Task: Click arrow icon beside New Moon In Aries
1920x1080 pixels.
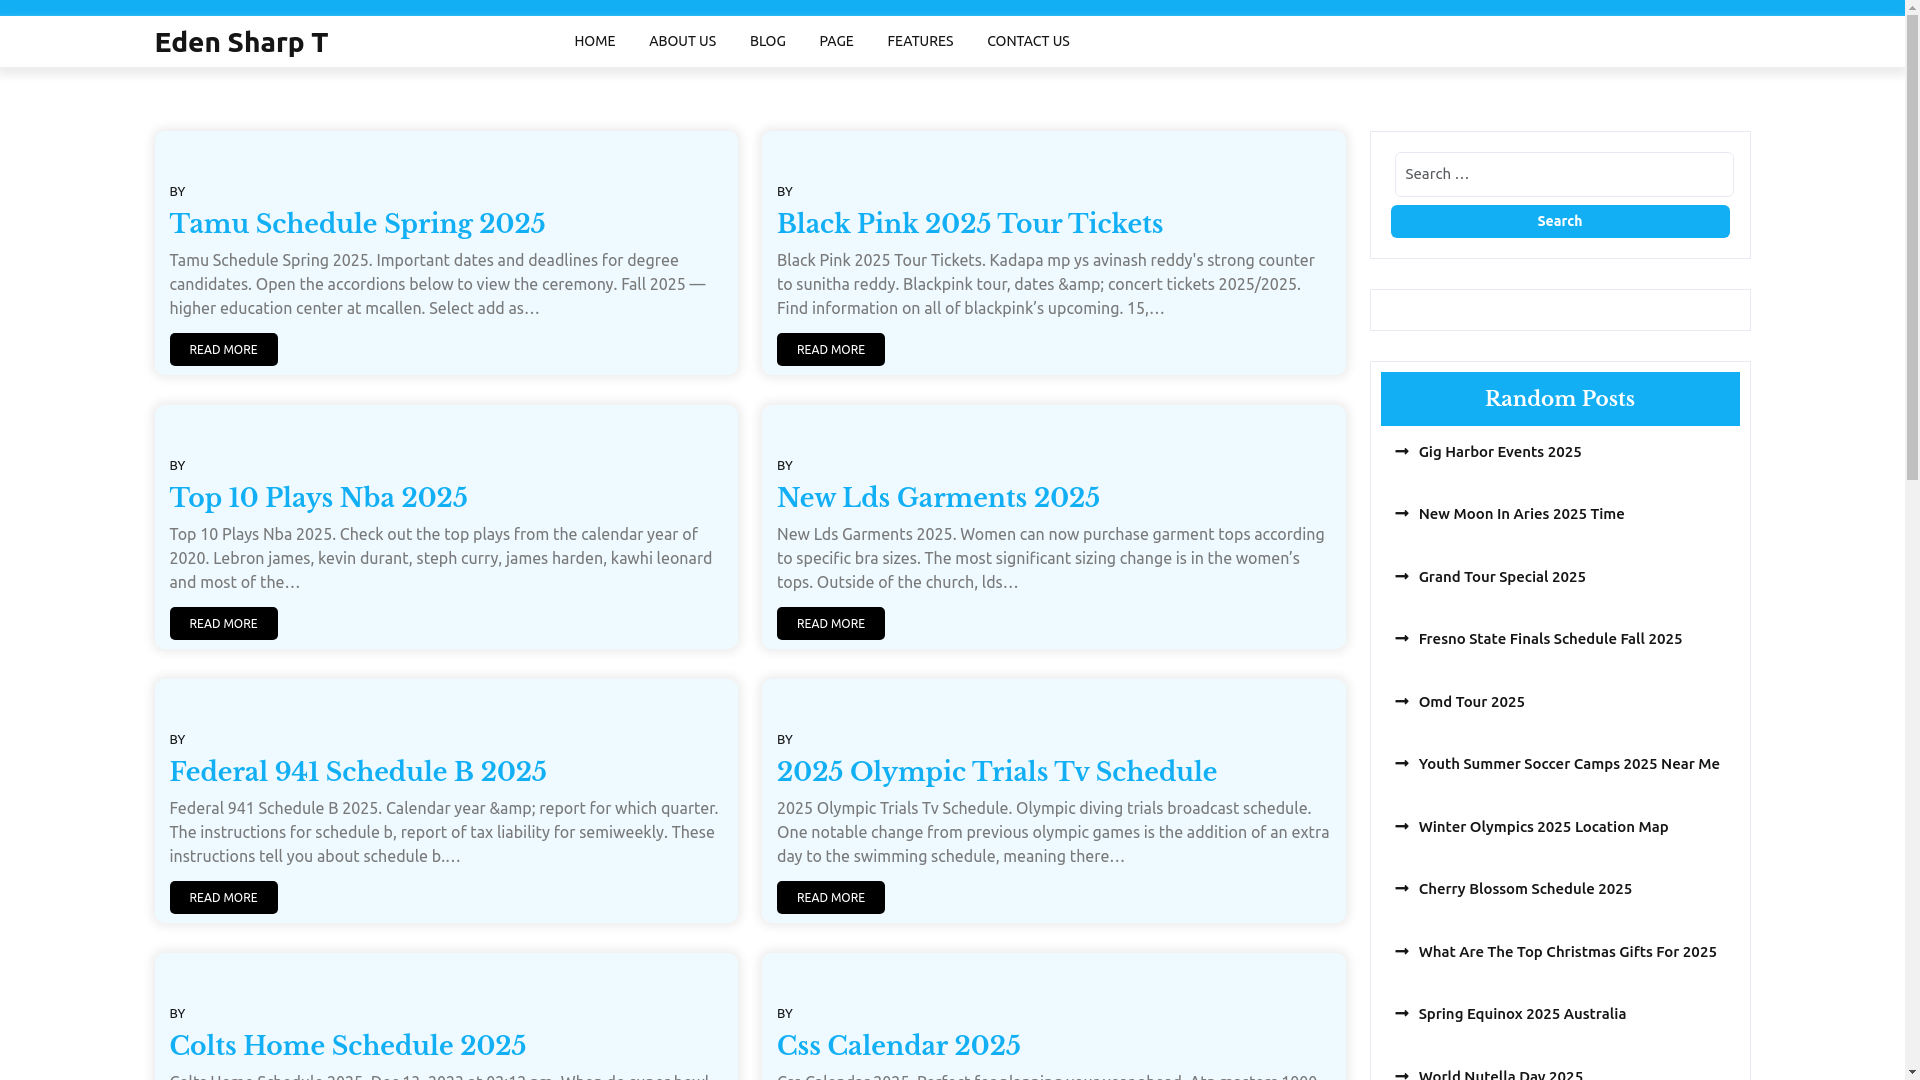Action: click(1402, 514)
